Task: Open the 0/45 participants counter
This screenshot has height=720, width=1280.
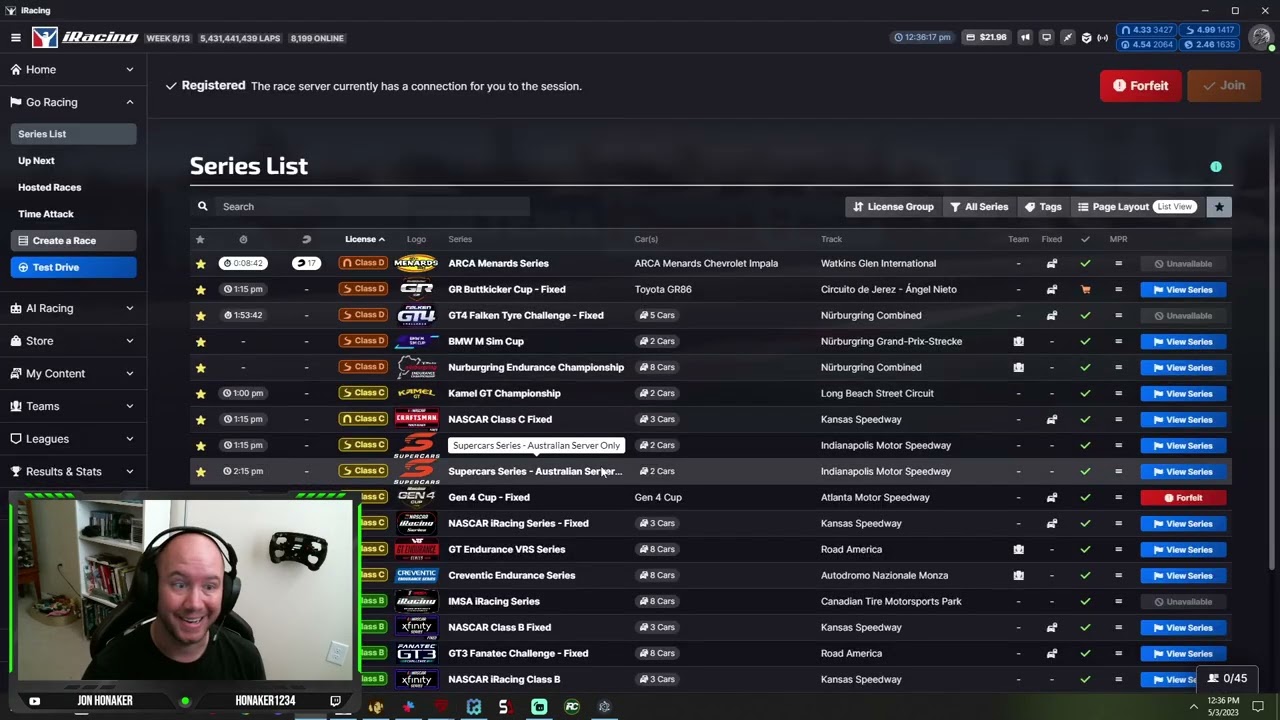Action: coord(1227,678)
